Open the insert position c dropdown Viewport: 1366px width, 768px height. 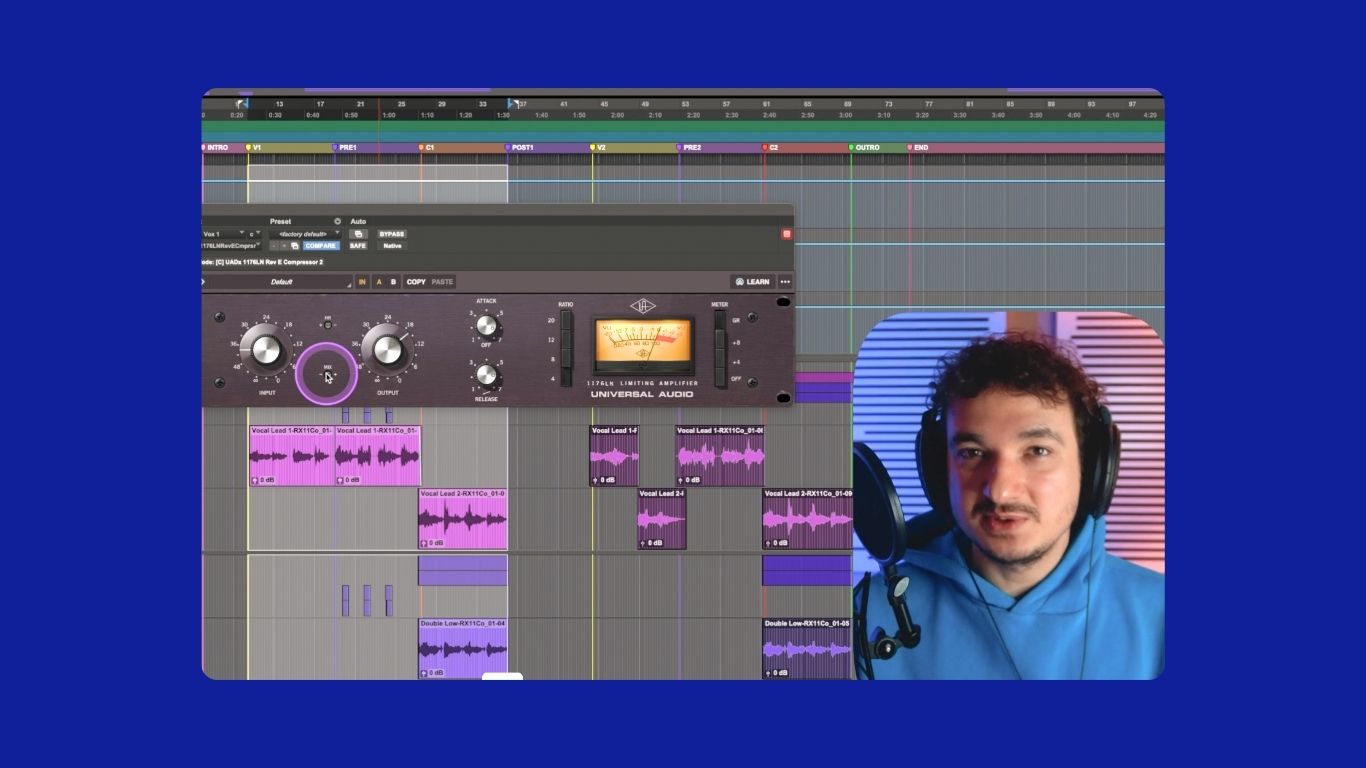click(x=254, y=234)
